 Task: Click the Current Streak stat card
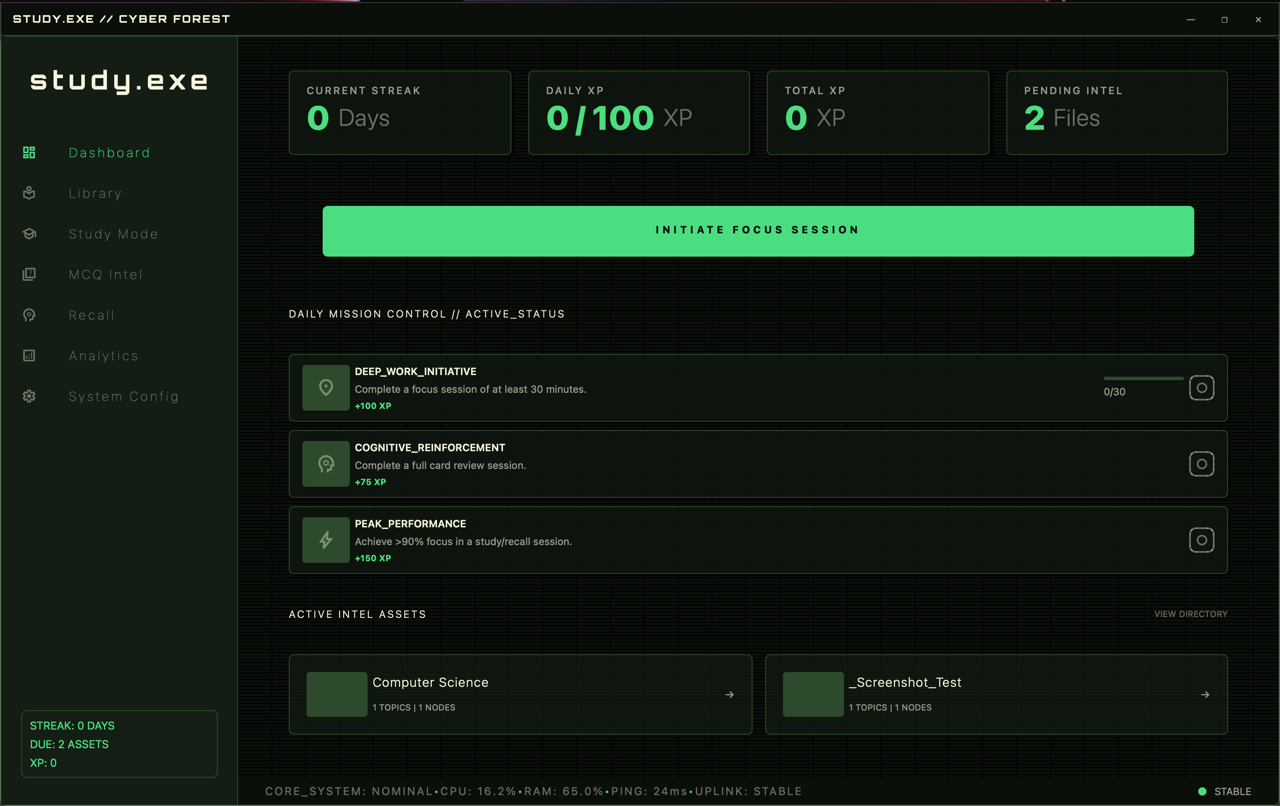tap(400, 113)
